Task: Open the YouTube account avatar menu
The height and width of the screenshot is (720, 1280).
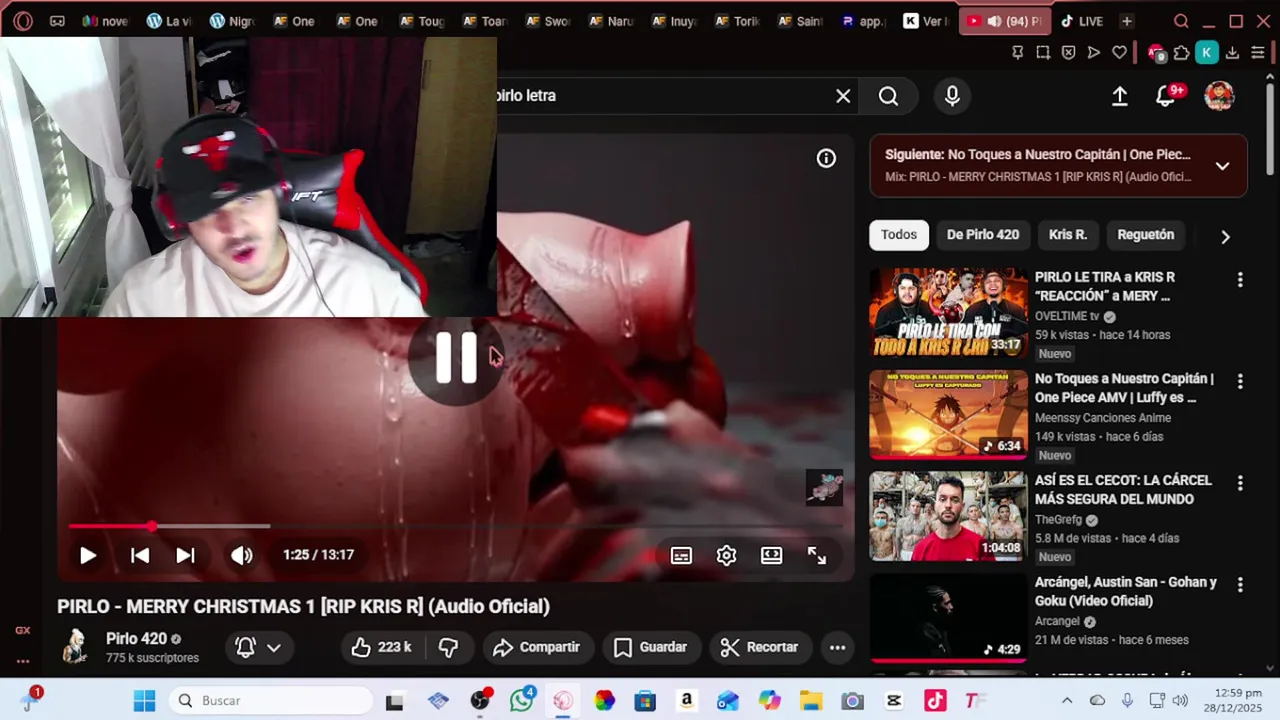Action: pyautogui.click(x=1219, y=96)
